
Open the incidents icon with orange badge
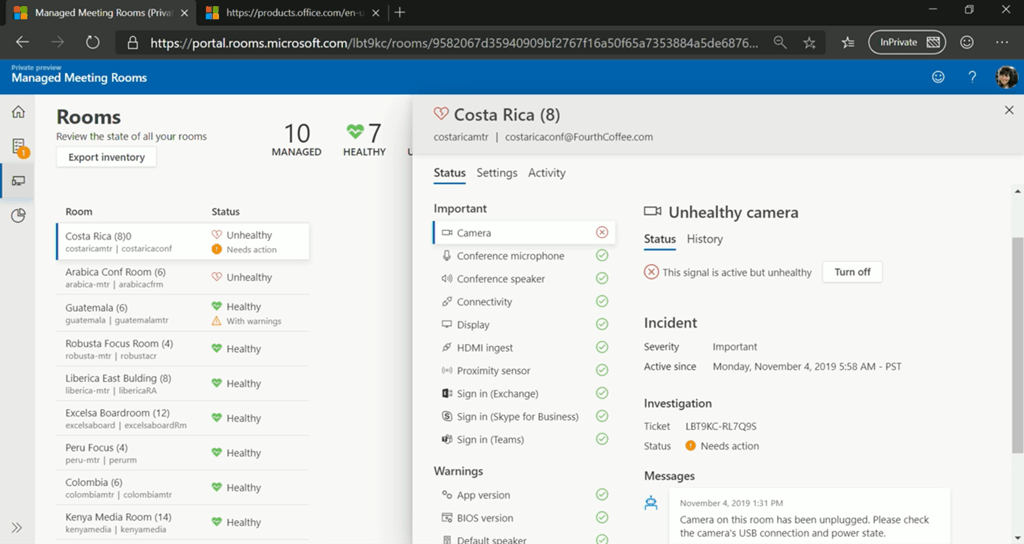click(x=18, y=147)
